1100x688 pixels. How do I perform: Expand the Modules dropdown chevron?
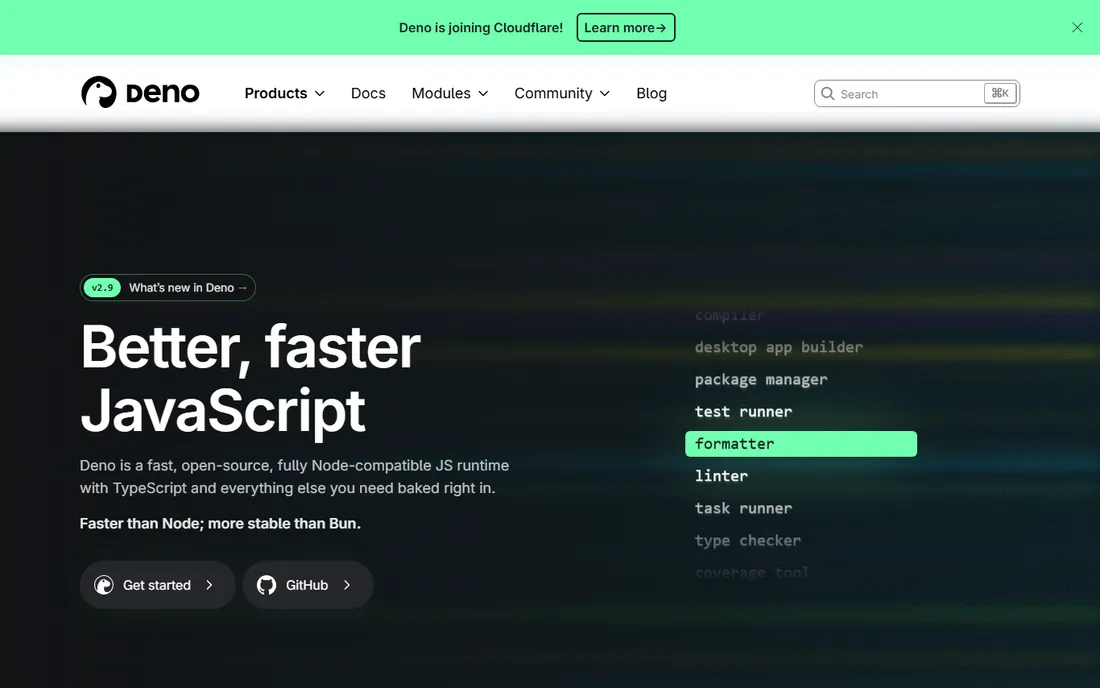[x=483, y=93]
